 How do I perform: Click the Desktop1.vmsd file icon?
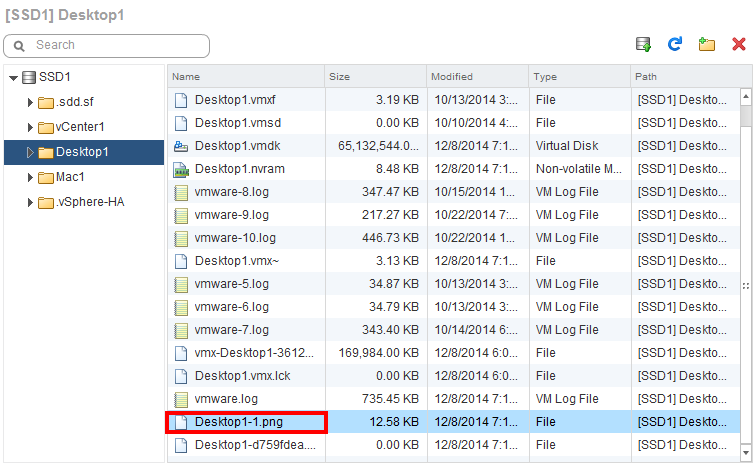tap(181, 123)
